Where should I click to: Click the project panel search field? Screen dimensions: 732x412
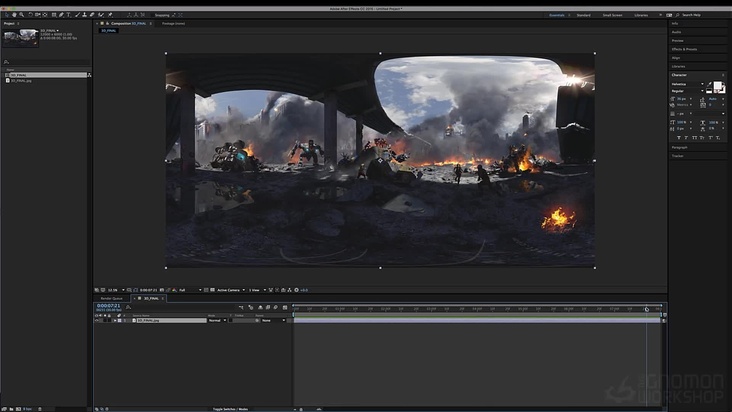pos(47,62)
